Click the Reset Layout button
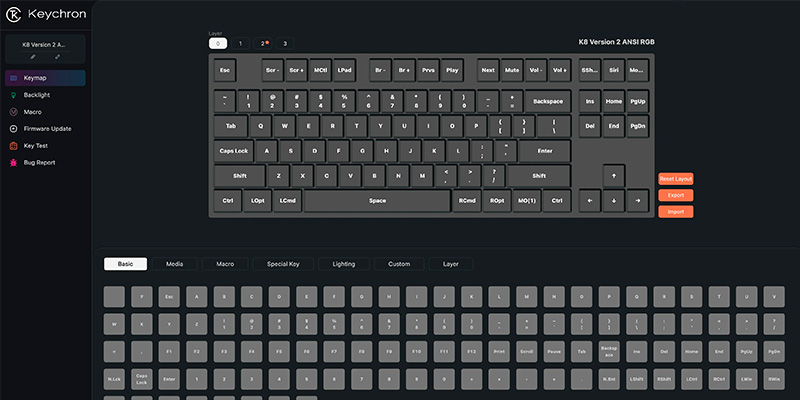Screen dimensions: 800x400 (x=676, y=179)
